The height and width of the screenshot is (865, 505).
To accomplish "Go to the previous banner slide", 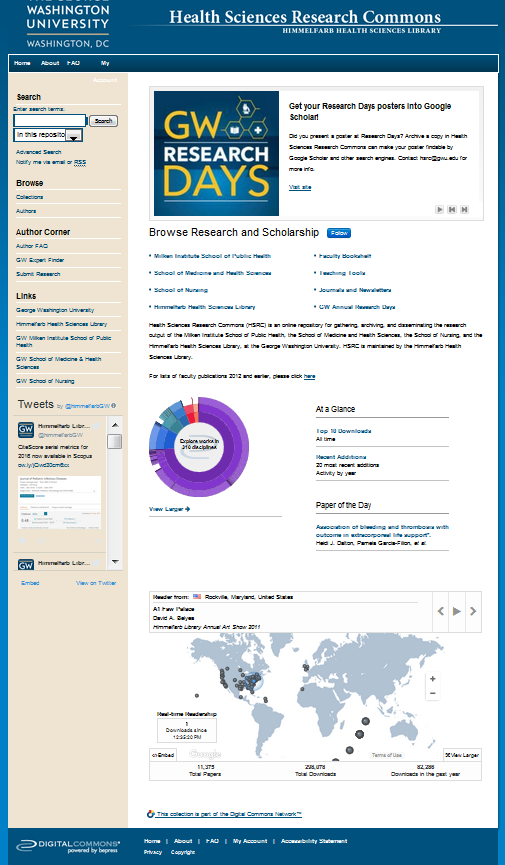I will (x=452, y=210).
